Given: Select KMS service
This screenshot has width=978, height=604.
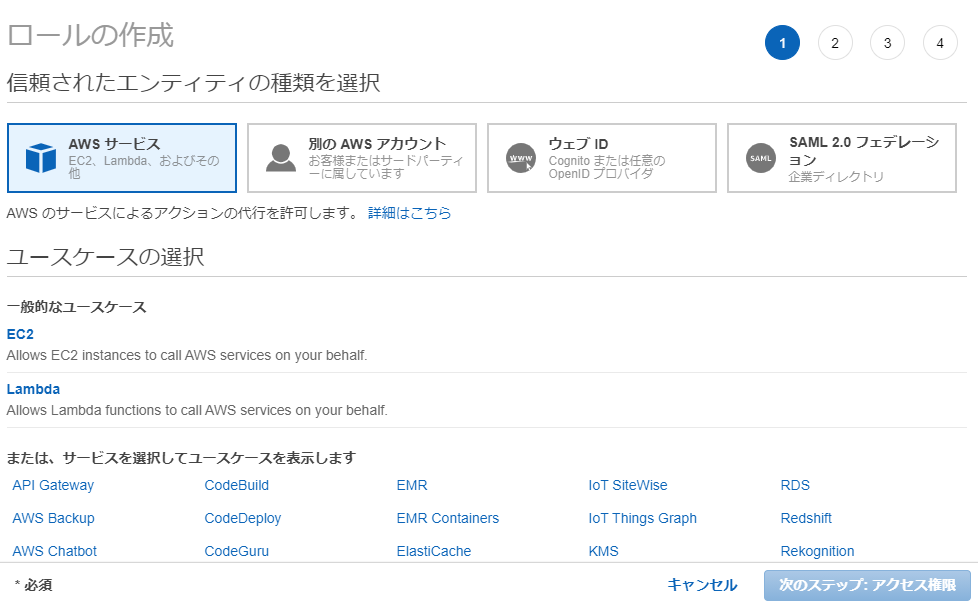Looking at the screenshot, I should [x=603, y=552].
